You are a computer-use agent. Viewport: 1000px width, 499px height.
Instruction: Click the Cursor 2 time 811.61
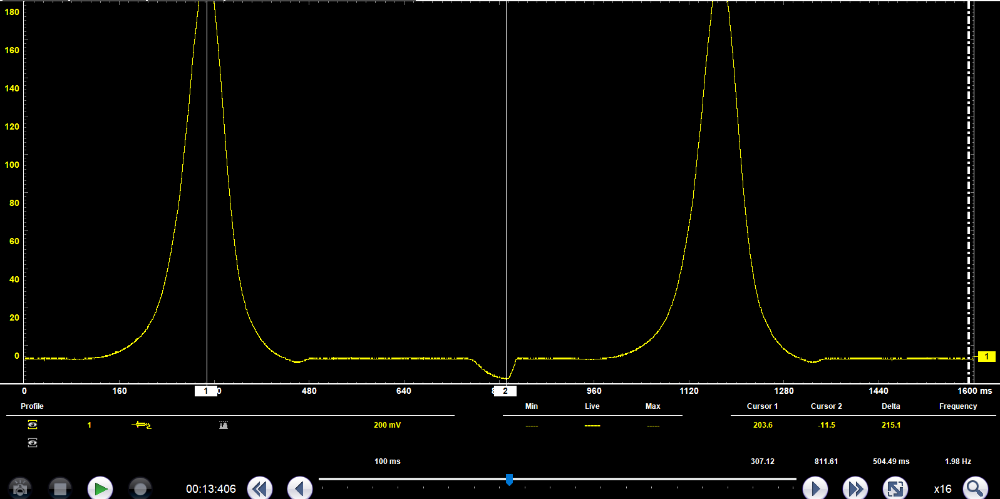coord(827,461)
